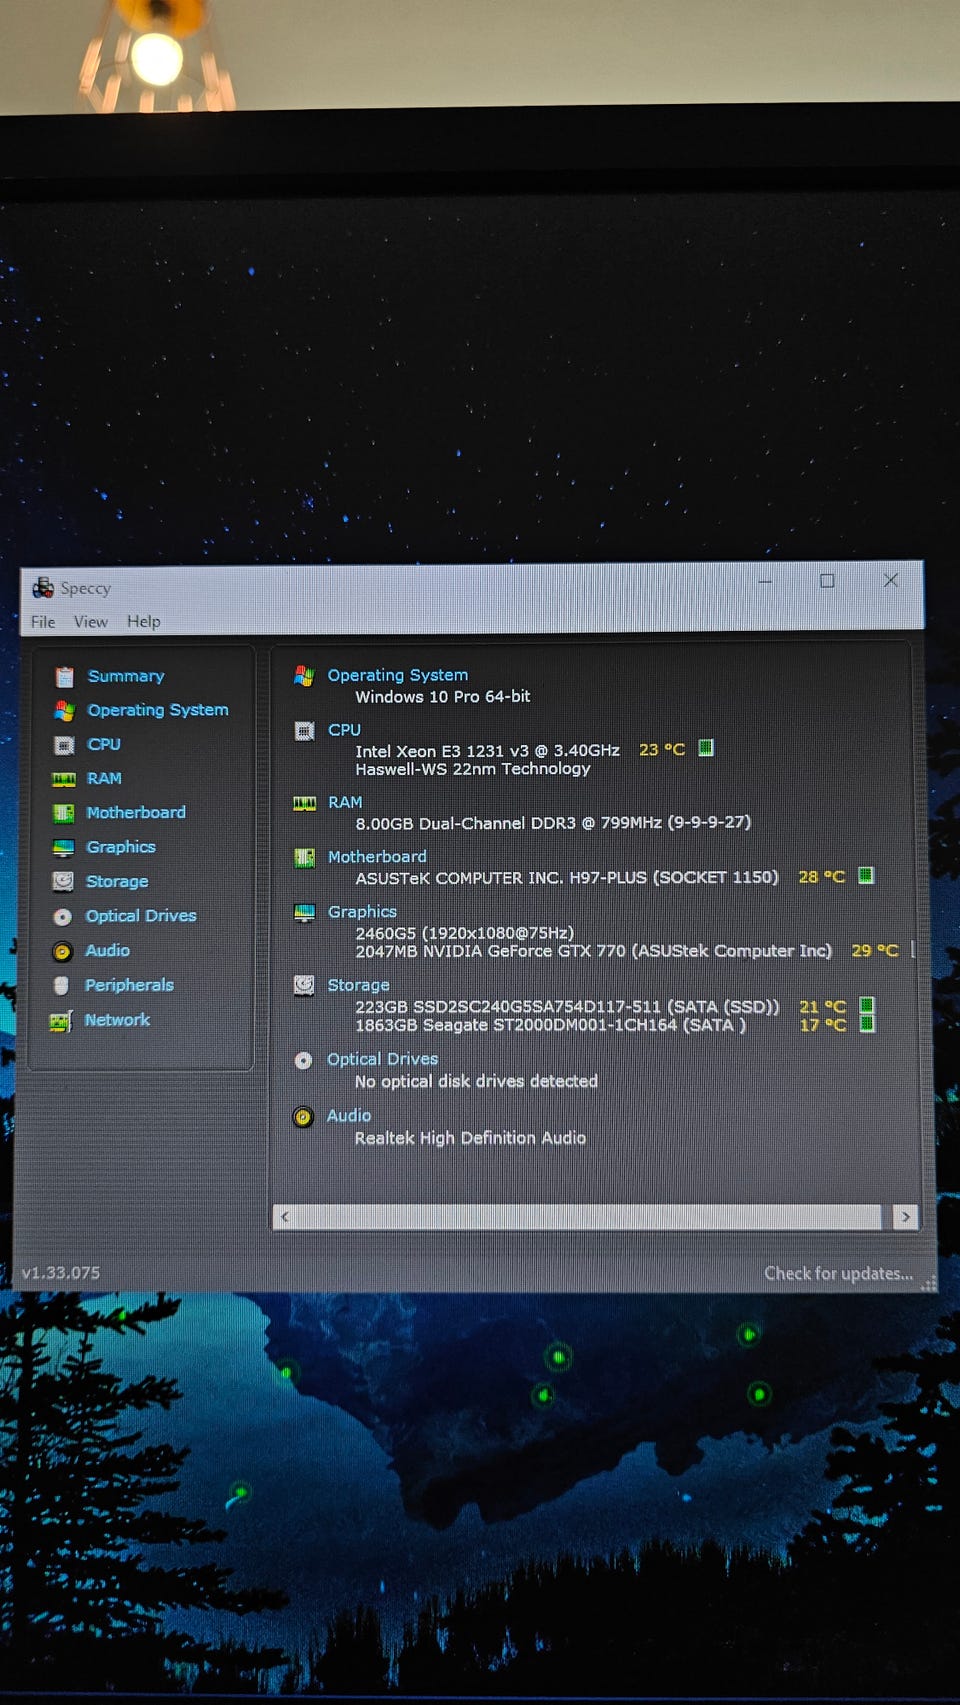Click the Operating System flag icon in sidebar
960x1705 pixels.
64,710
